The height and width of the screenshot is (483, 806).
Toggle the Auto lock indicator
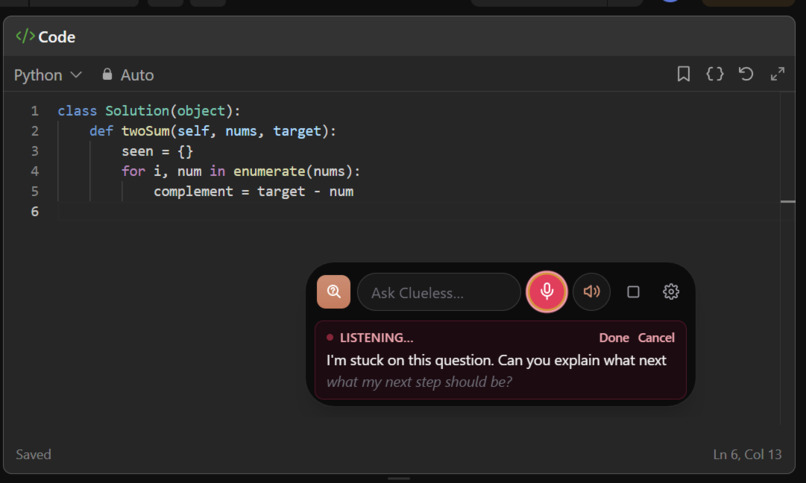tap(128, 75)
